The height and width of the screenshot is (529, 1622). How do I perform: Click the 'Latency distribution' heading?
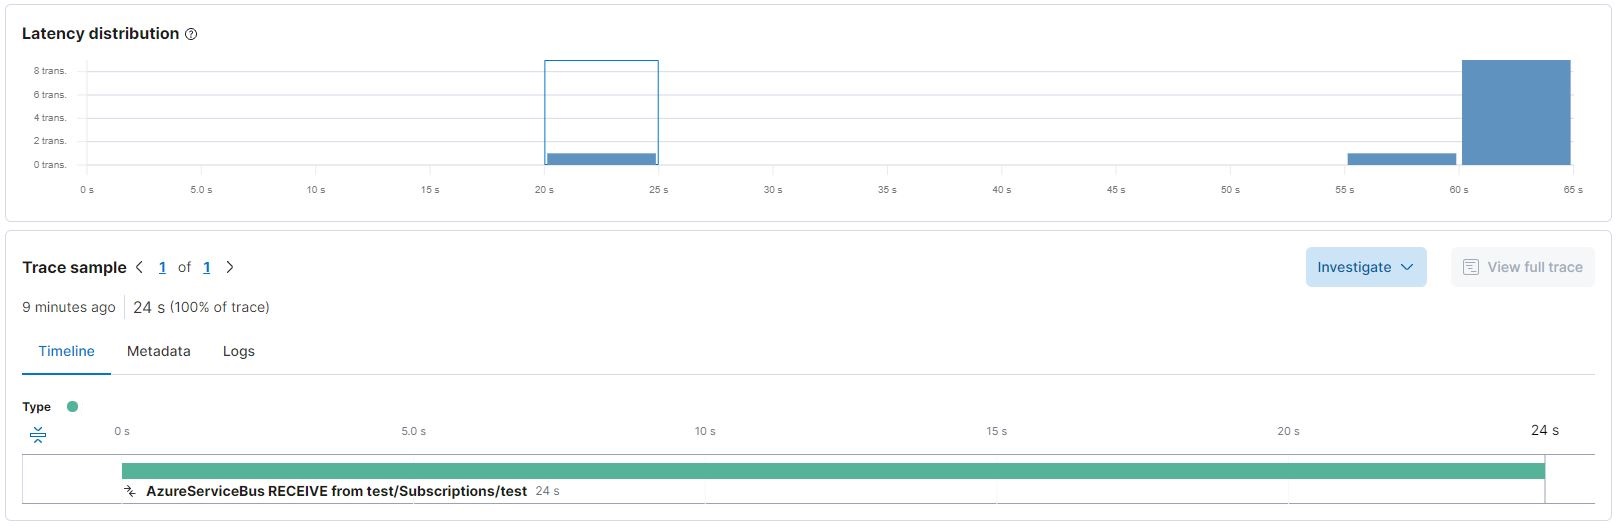100,33
